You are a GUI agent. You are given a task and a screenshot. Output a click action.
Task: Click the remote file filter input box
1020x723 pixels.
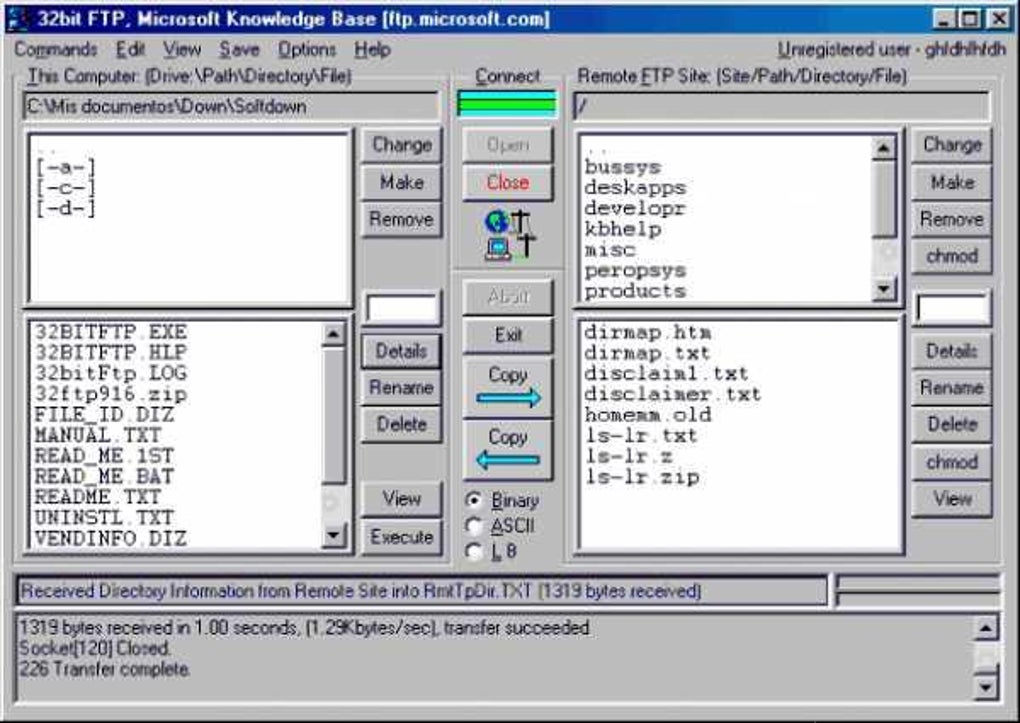coord(952,308)
